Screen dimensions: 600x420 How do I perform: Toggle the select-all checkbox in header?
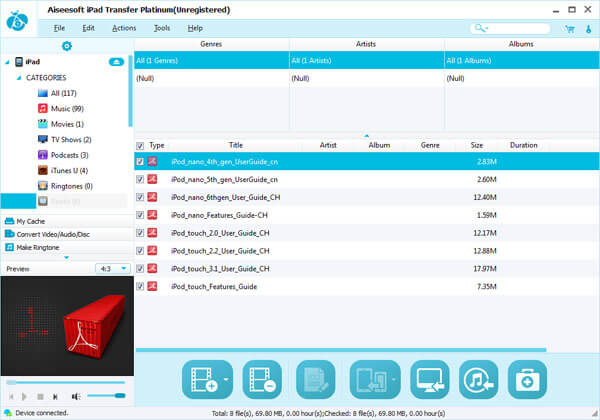pyautogui.click(x=140, y=146)
